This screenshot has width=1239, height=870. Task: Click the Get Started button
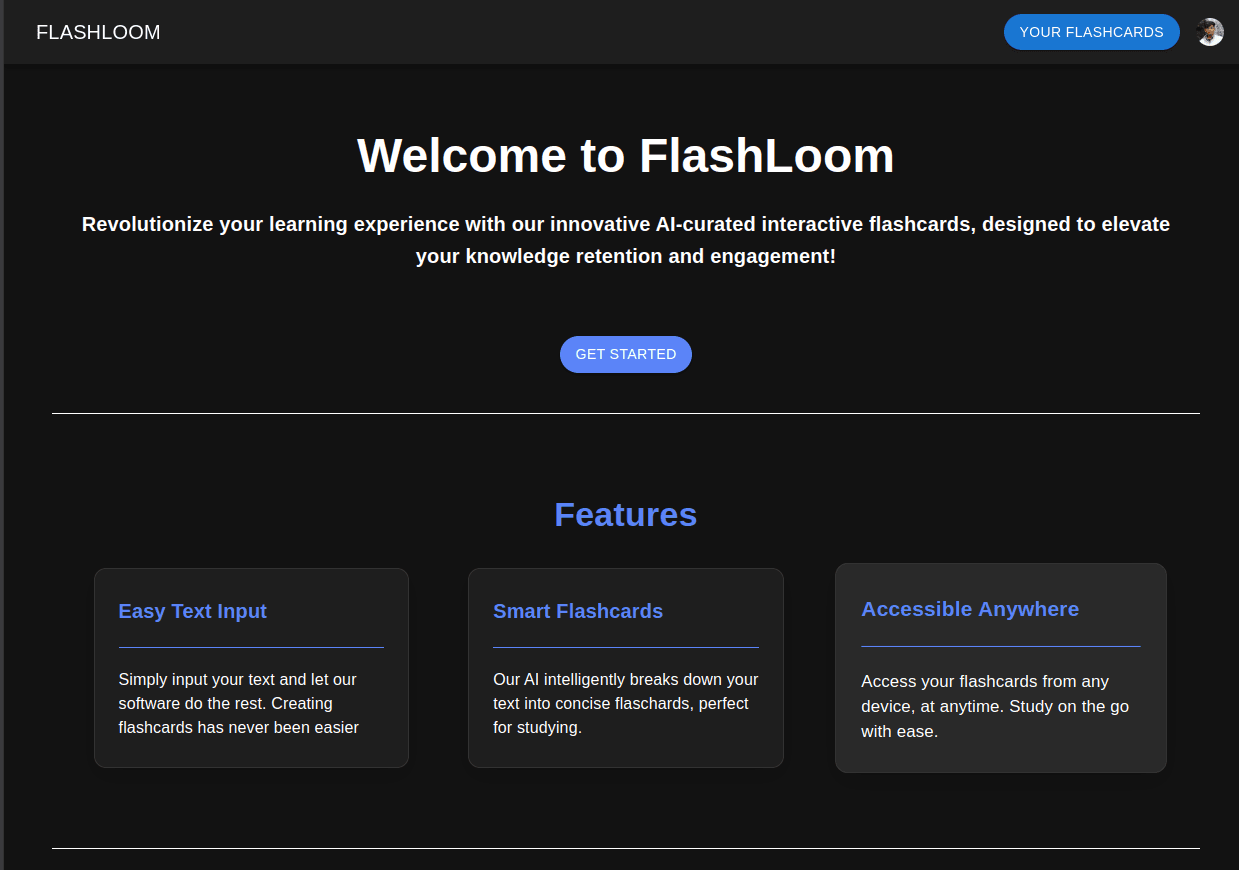pos(626,354)
